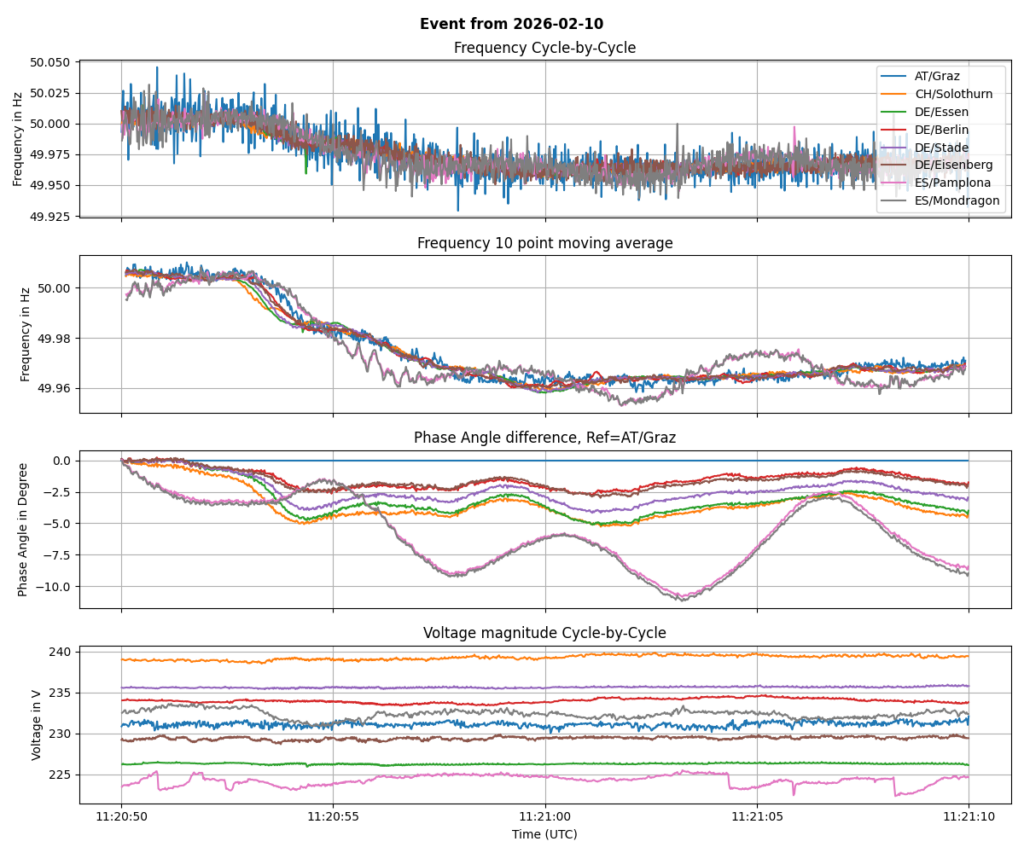The image size is (1024, 853).
Task: Click the "Phase Angle in Degree" y-axis label
Action: pyautogui.click(x=23, y=530)
